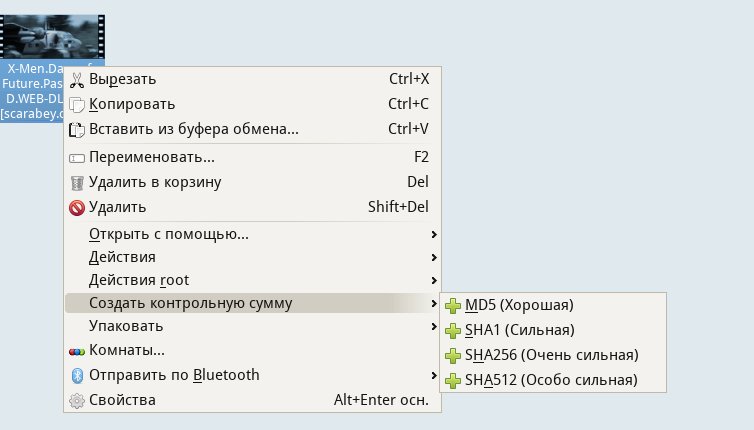Select the X-Men video file thumbnail
This screenshot has height=430, width=754.
point(52,35)
